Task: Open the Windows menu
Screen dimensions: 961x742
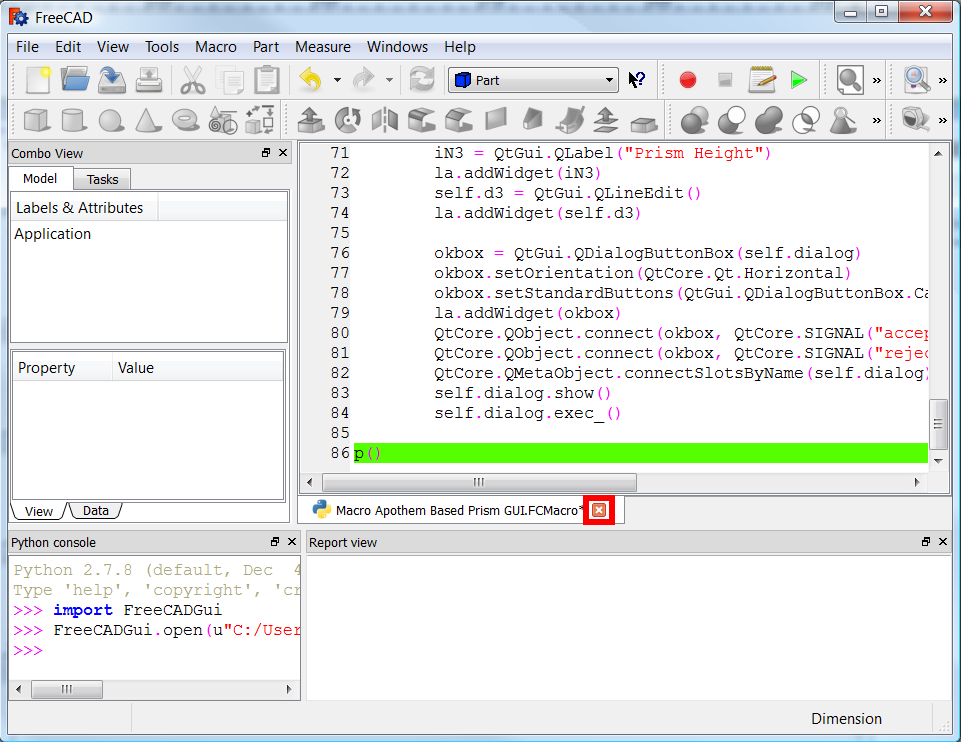Action: tap(397, 47)
